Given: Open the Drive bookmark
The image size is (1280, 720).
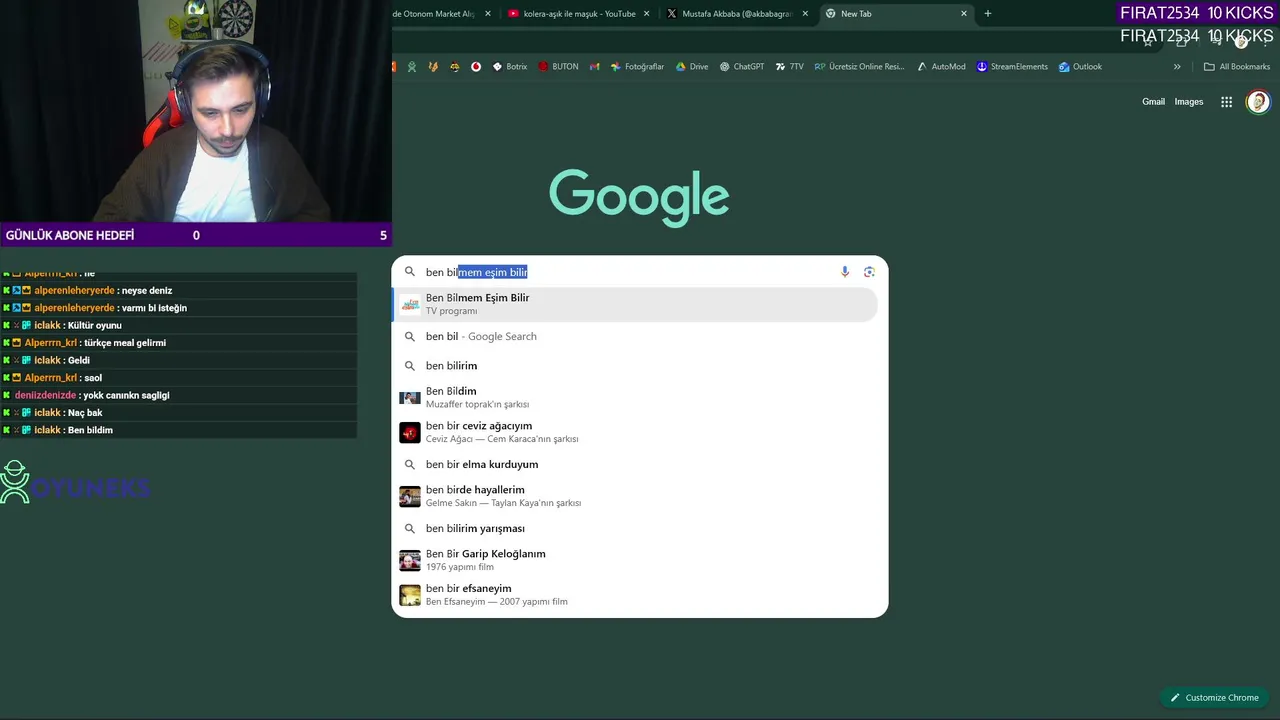Looking at the screenshot, I should coord(692,67).
